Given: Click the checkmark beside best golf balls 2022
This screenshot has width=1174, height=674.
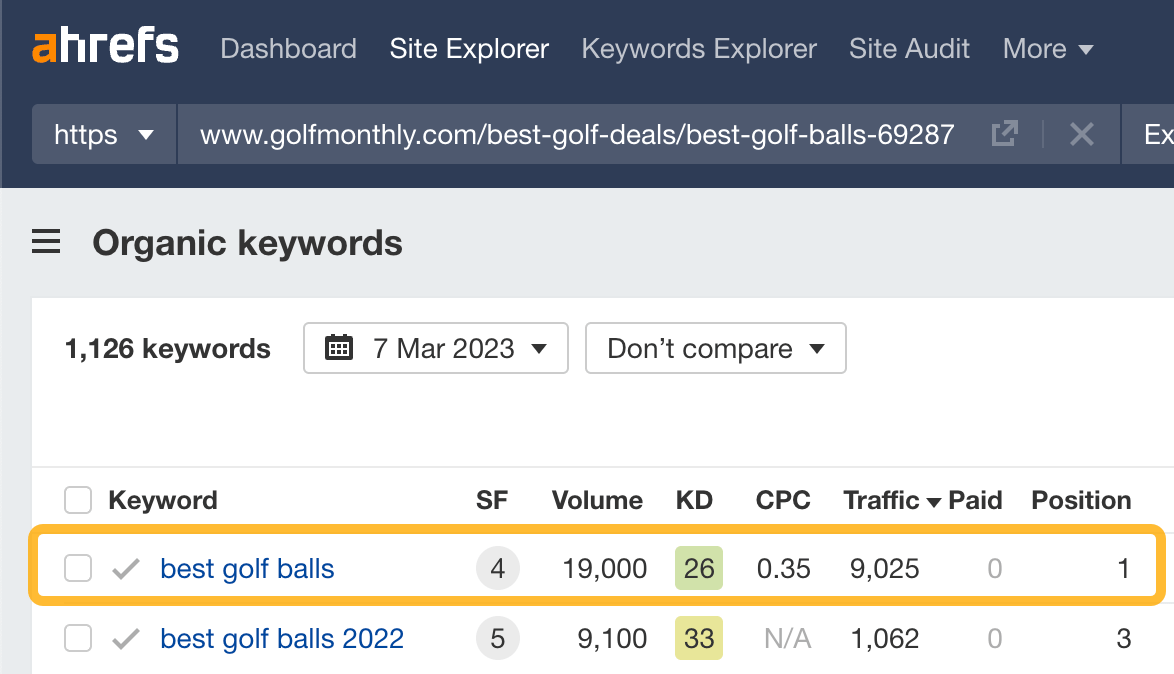Looking at the screenshot, I should pyautogui.click(x=126, y=638).
